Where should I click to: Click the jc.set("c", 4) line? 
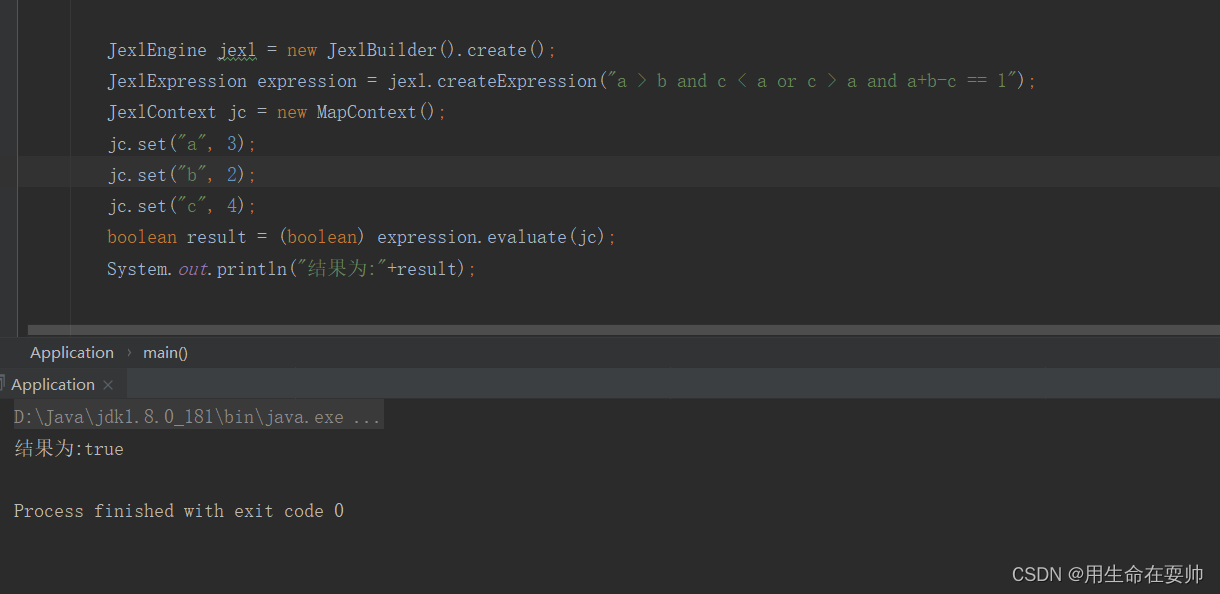coord(182,206)
